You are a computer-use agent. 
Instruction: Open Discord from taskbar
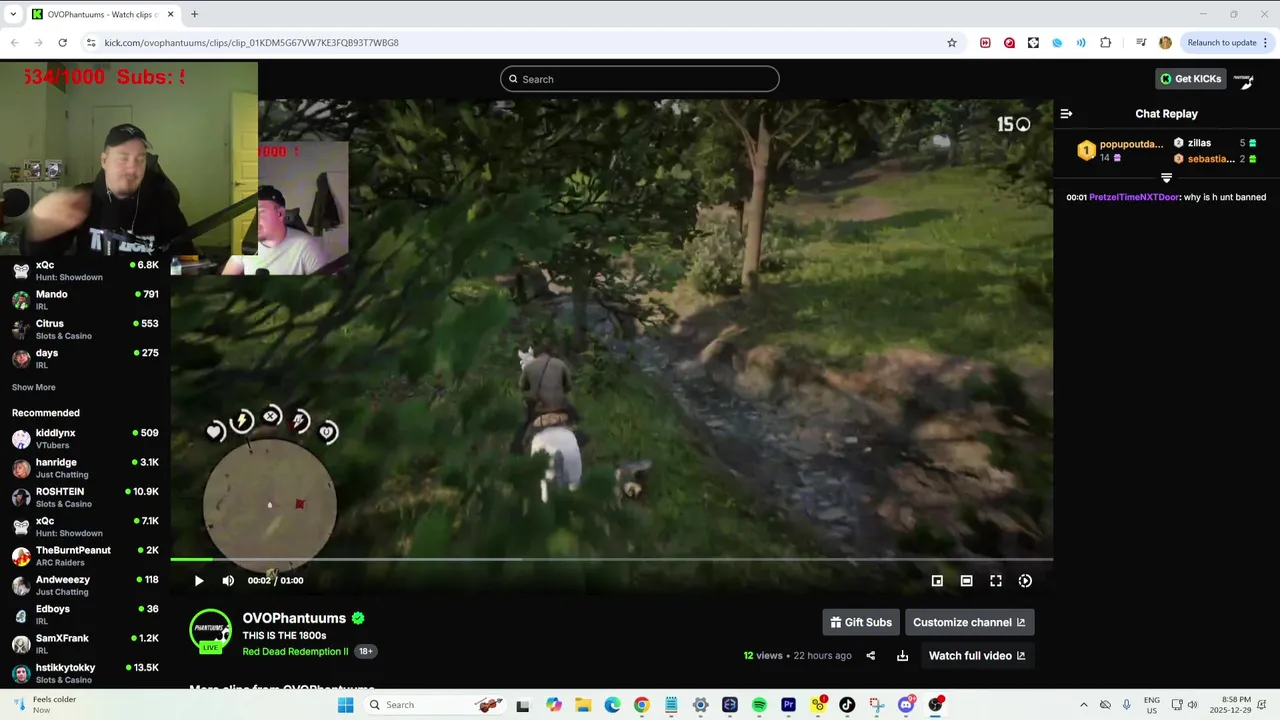click(x=906, y=705)
